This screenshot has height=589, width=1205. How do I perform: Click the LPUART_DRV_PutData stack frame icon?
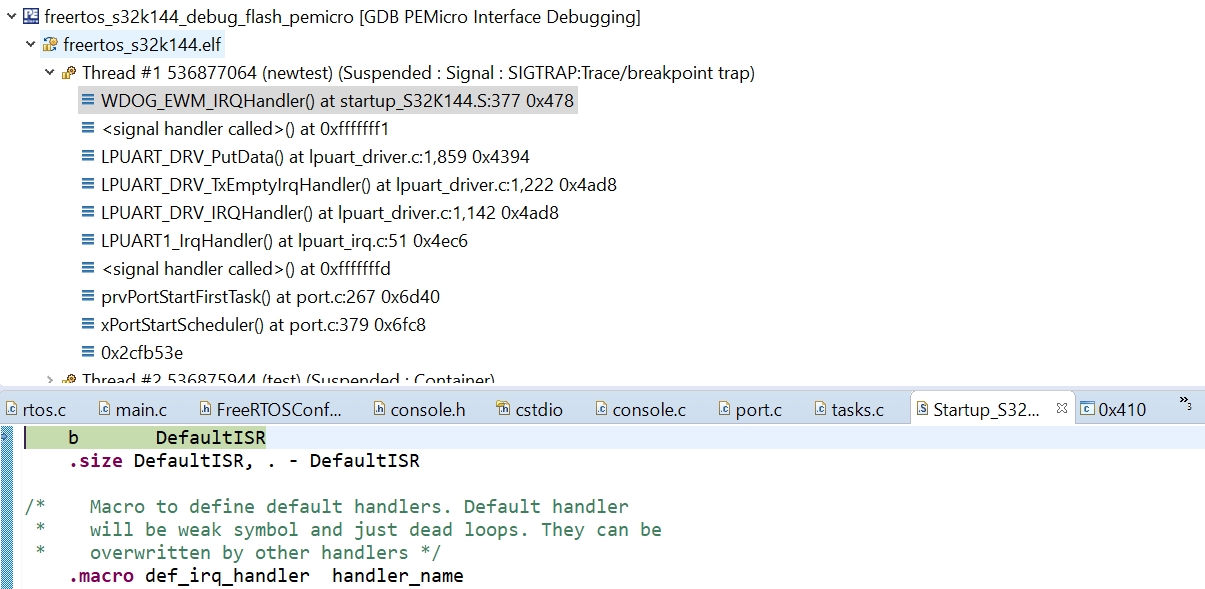point(88,157)
